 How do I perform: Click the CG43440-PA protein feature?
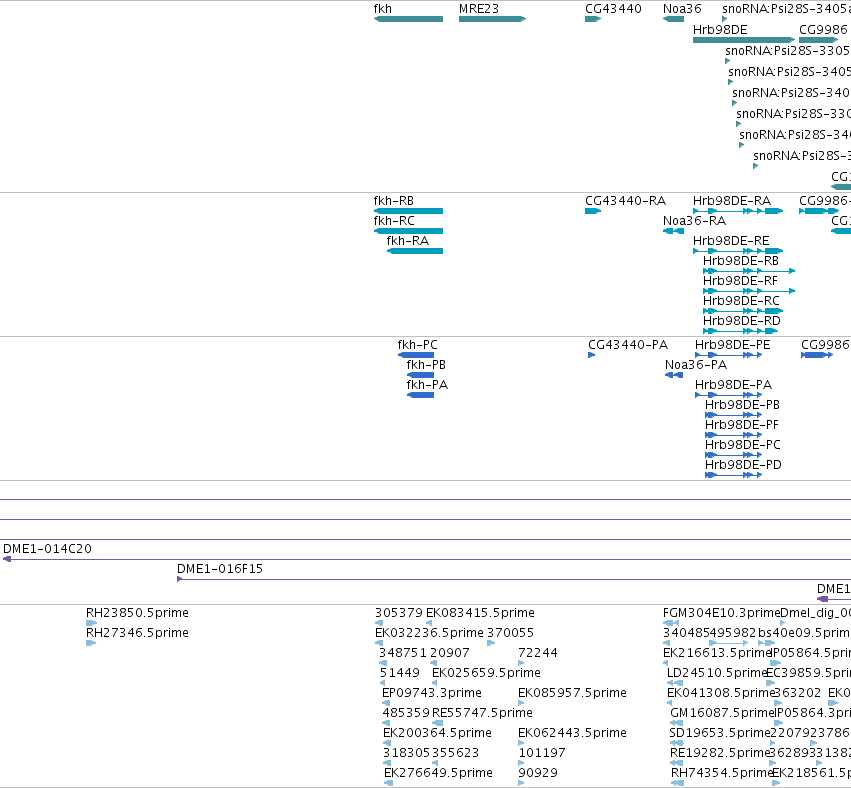592,355
